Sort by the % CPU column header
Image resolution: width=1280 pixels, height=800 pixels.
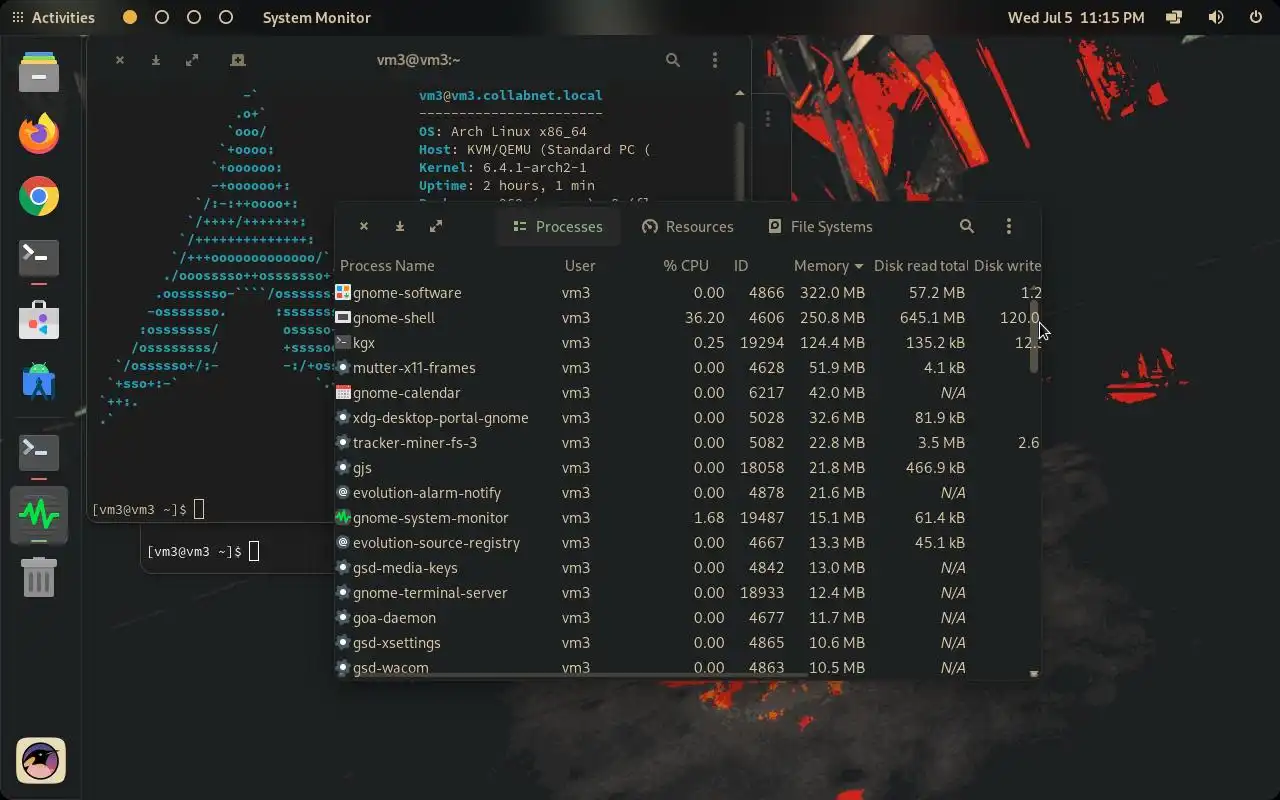pyautogui.click(x=686, y=265)
